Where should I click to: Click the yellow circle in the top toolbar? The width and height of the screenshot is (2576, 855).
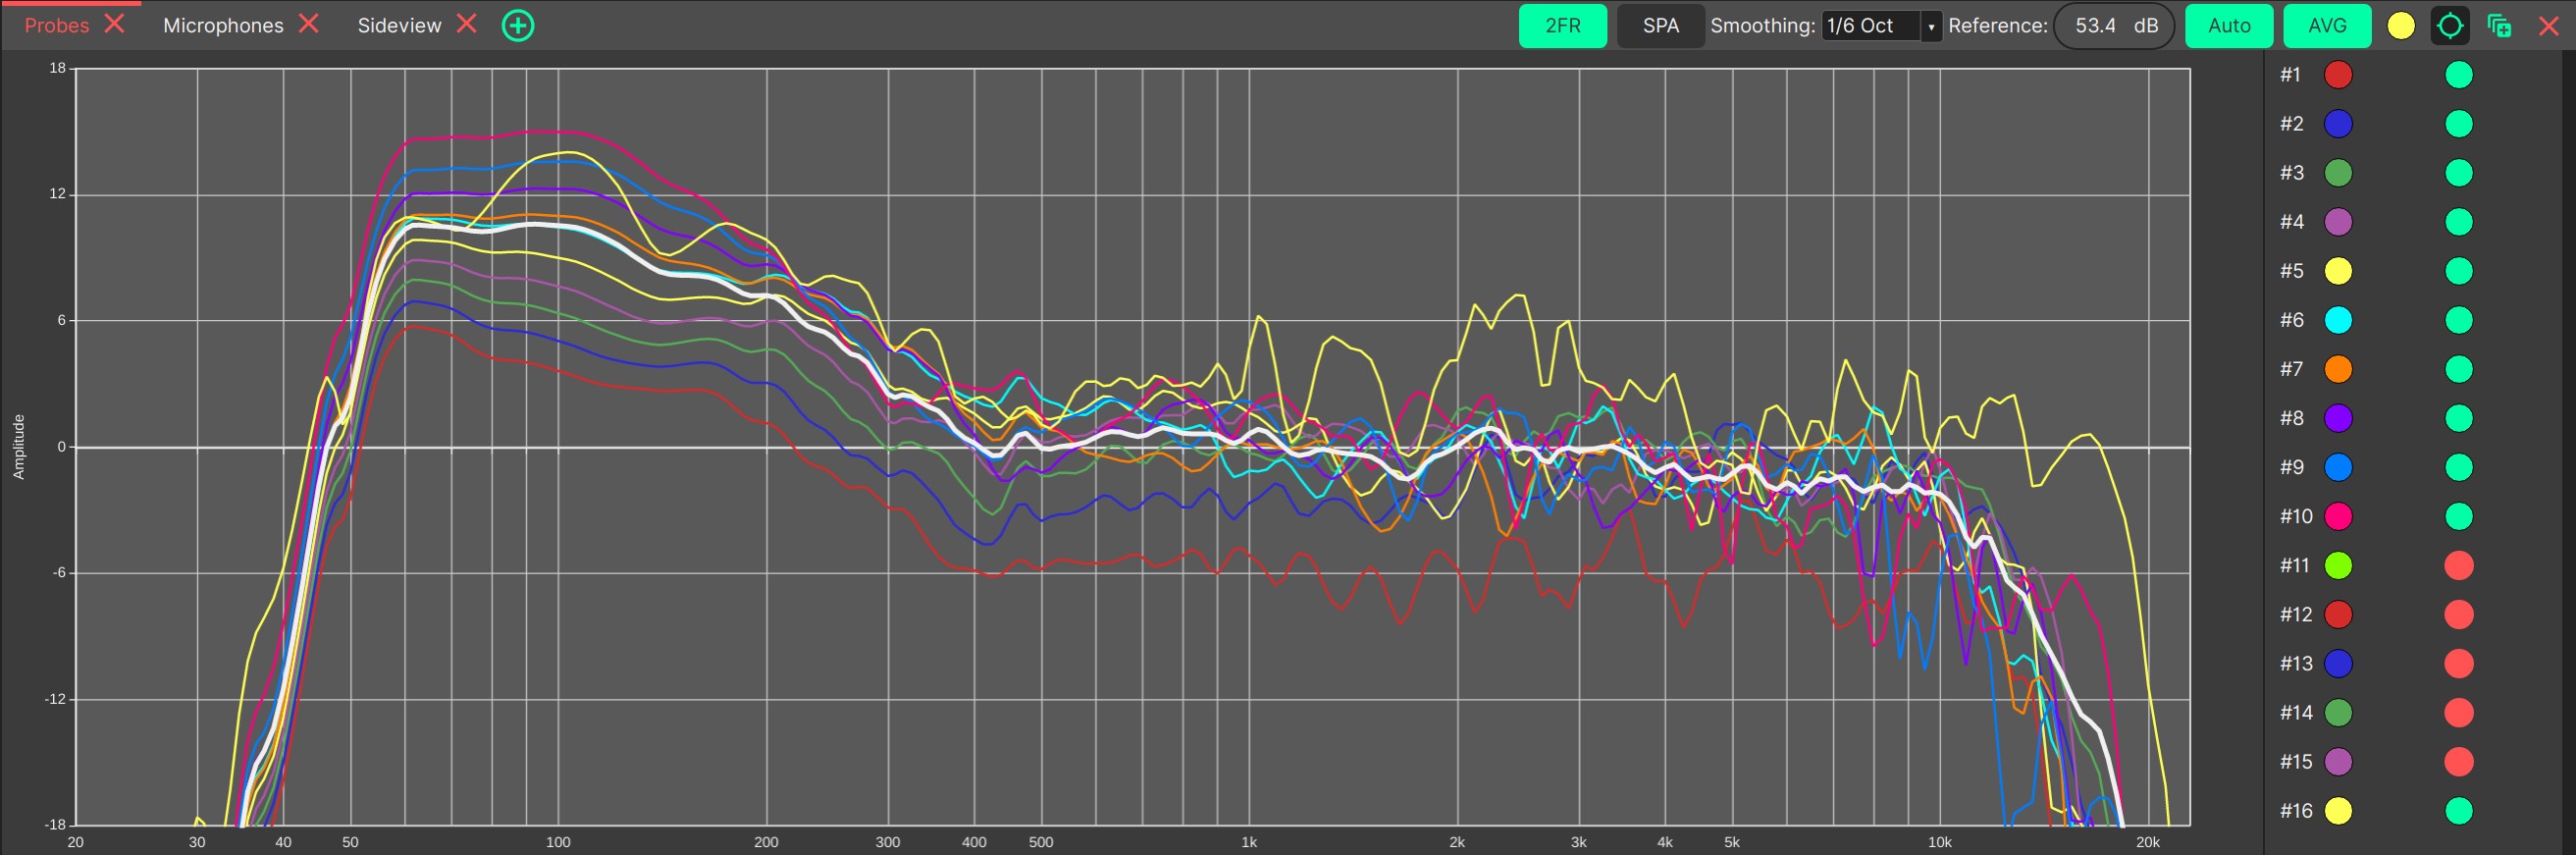[2400, 26]
